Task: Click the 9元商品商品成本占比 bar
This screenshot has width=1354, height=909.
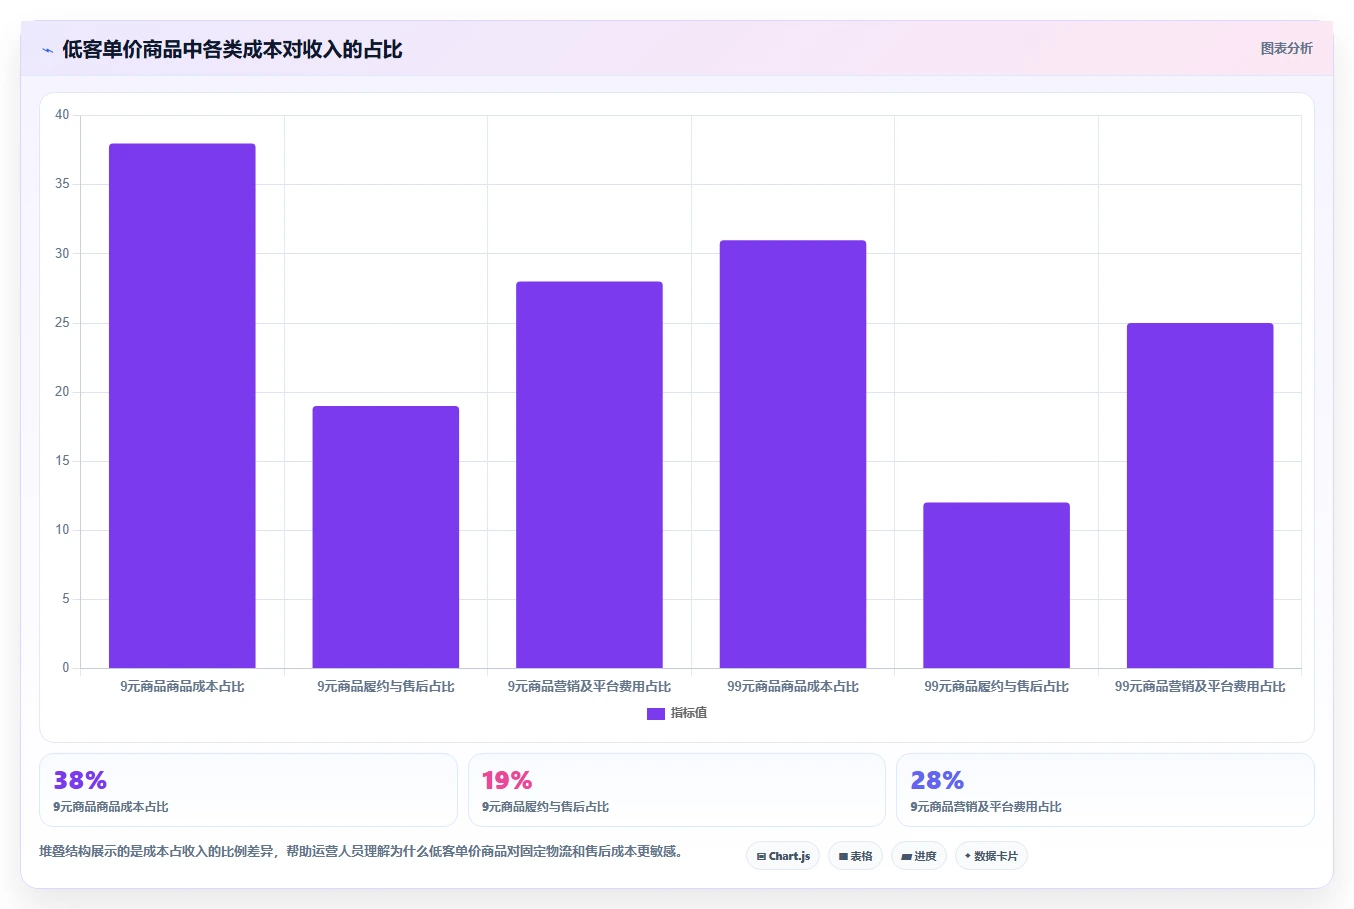Action: point(182,406)
